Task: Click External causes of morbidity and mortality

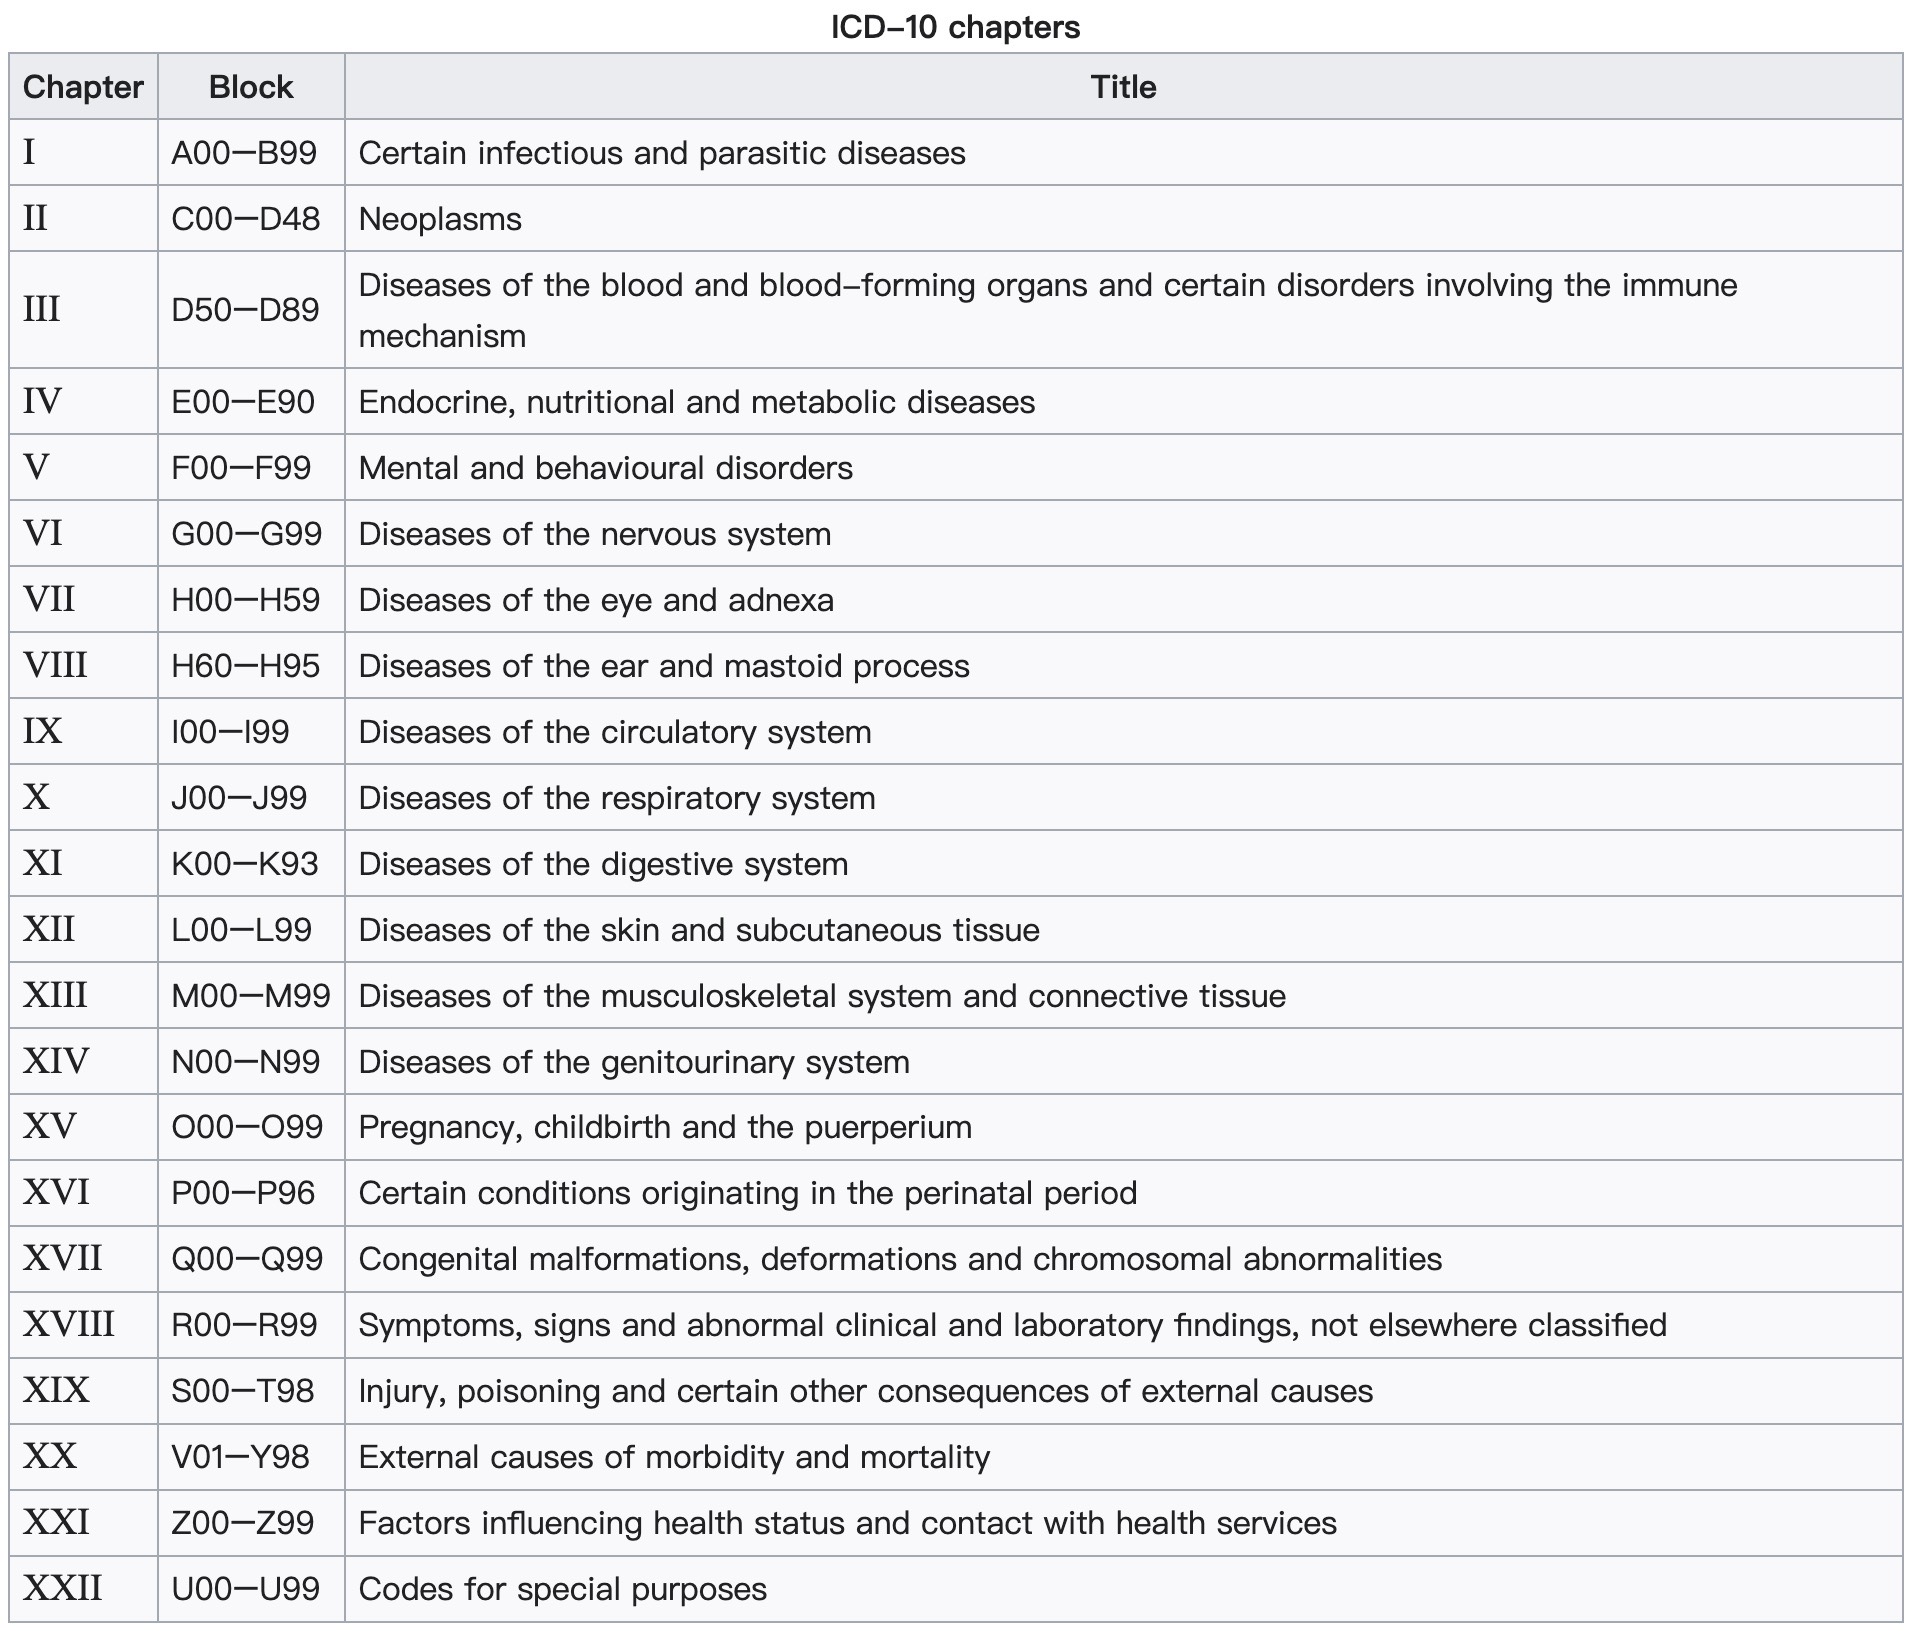Action: (674, 1457)
